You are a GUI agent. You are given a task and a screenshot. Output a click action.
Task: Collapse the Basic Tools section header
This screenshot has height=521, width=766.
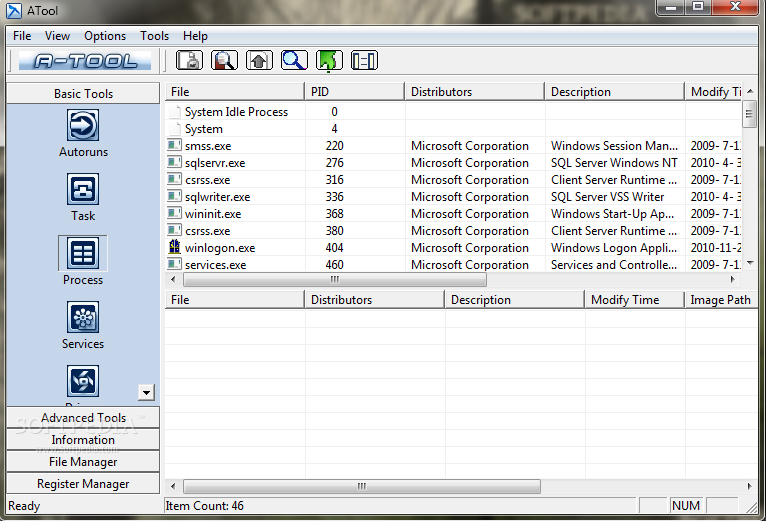tap(83, 93)
